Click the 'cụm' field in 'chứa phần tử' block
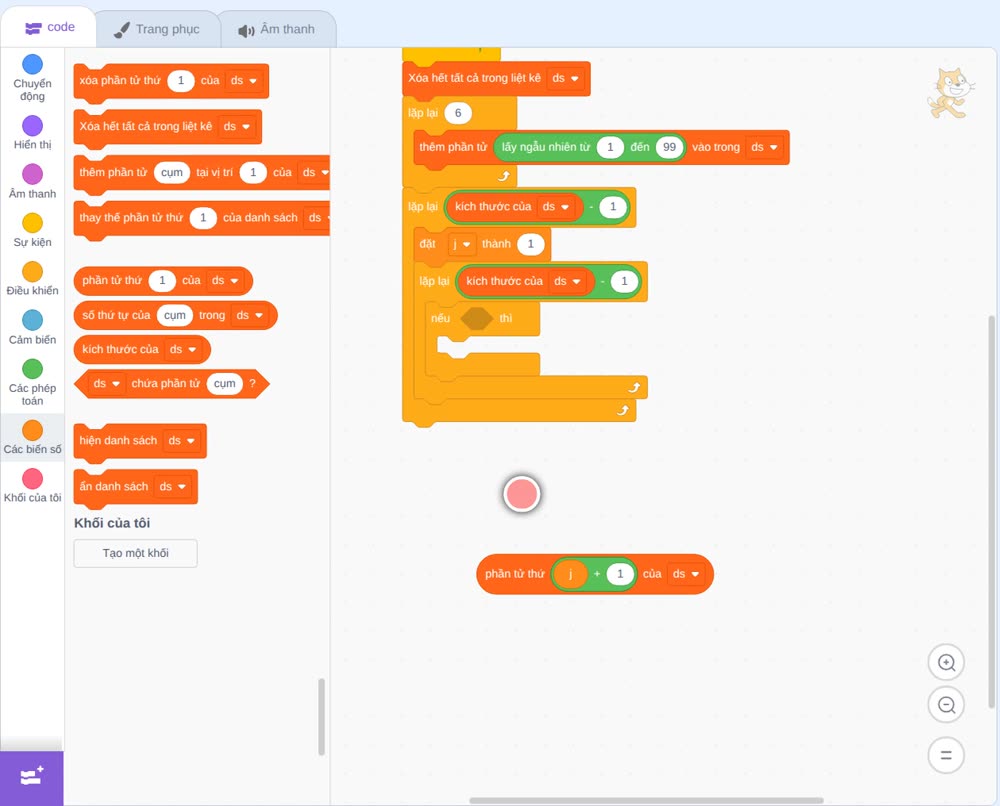 click(224, 383)
